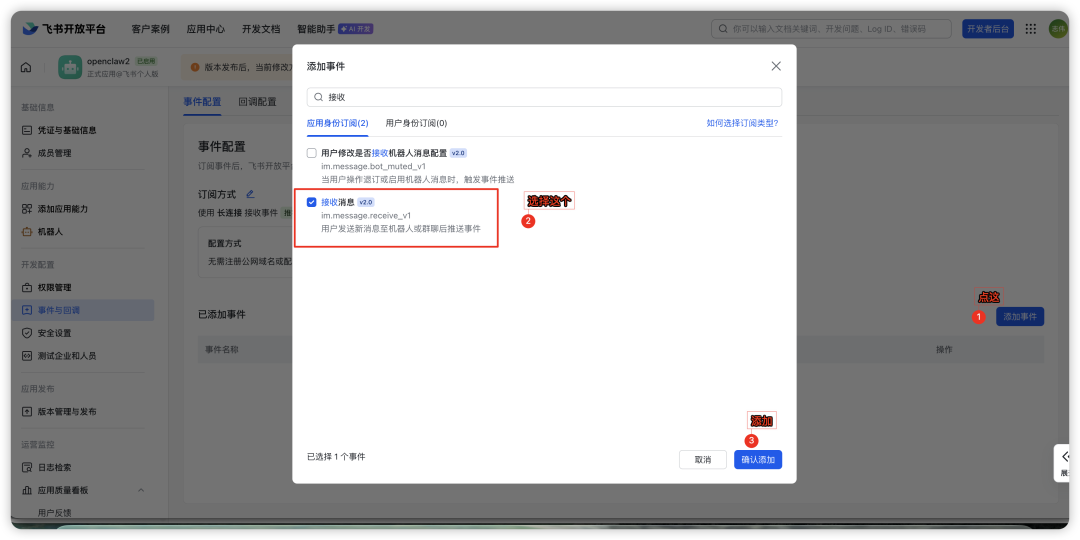Expand the side panel with the arrow at right edge

tap(1065, 457)
